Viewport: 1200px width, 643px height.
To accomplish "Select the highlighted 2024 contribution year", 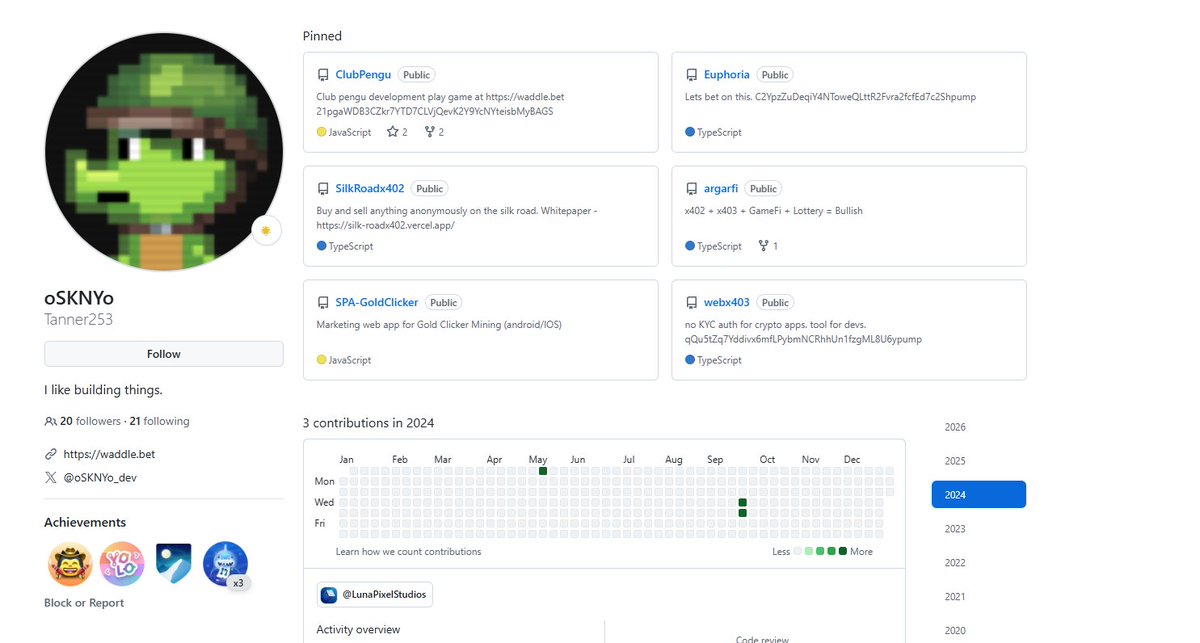I will (x=978, y=495).
